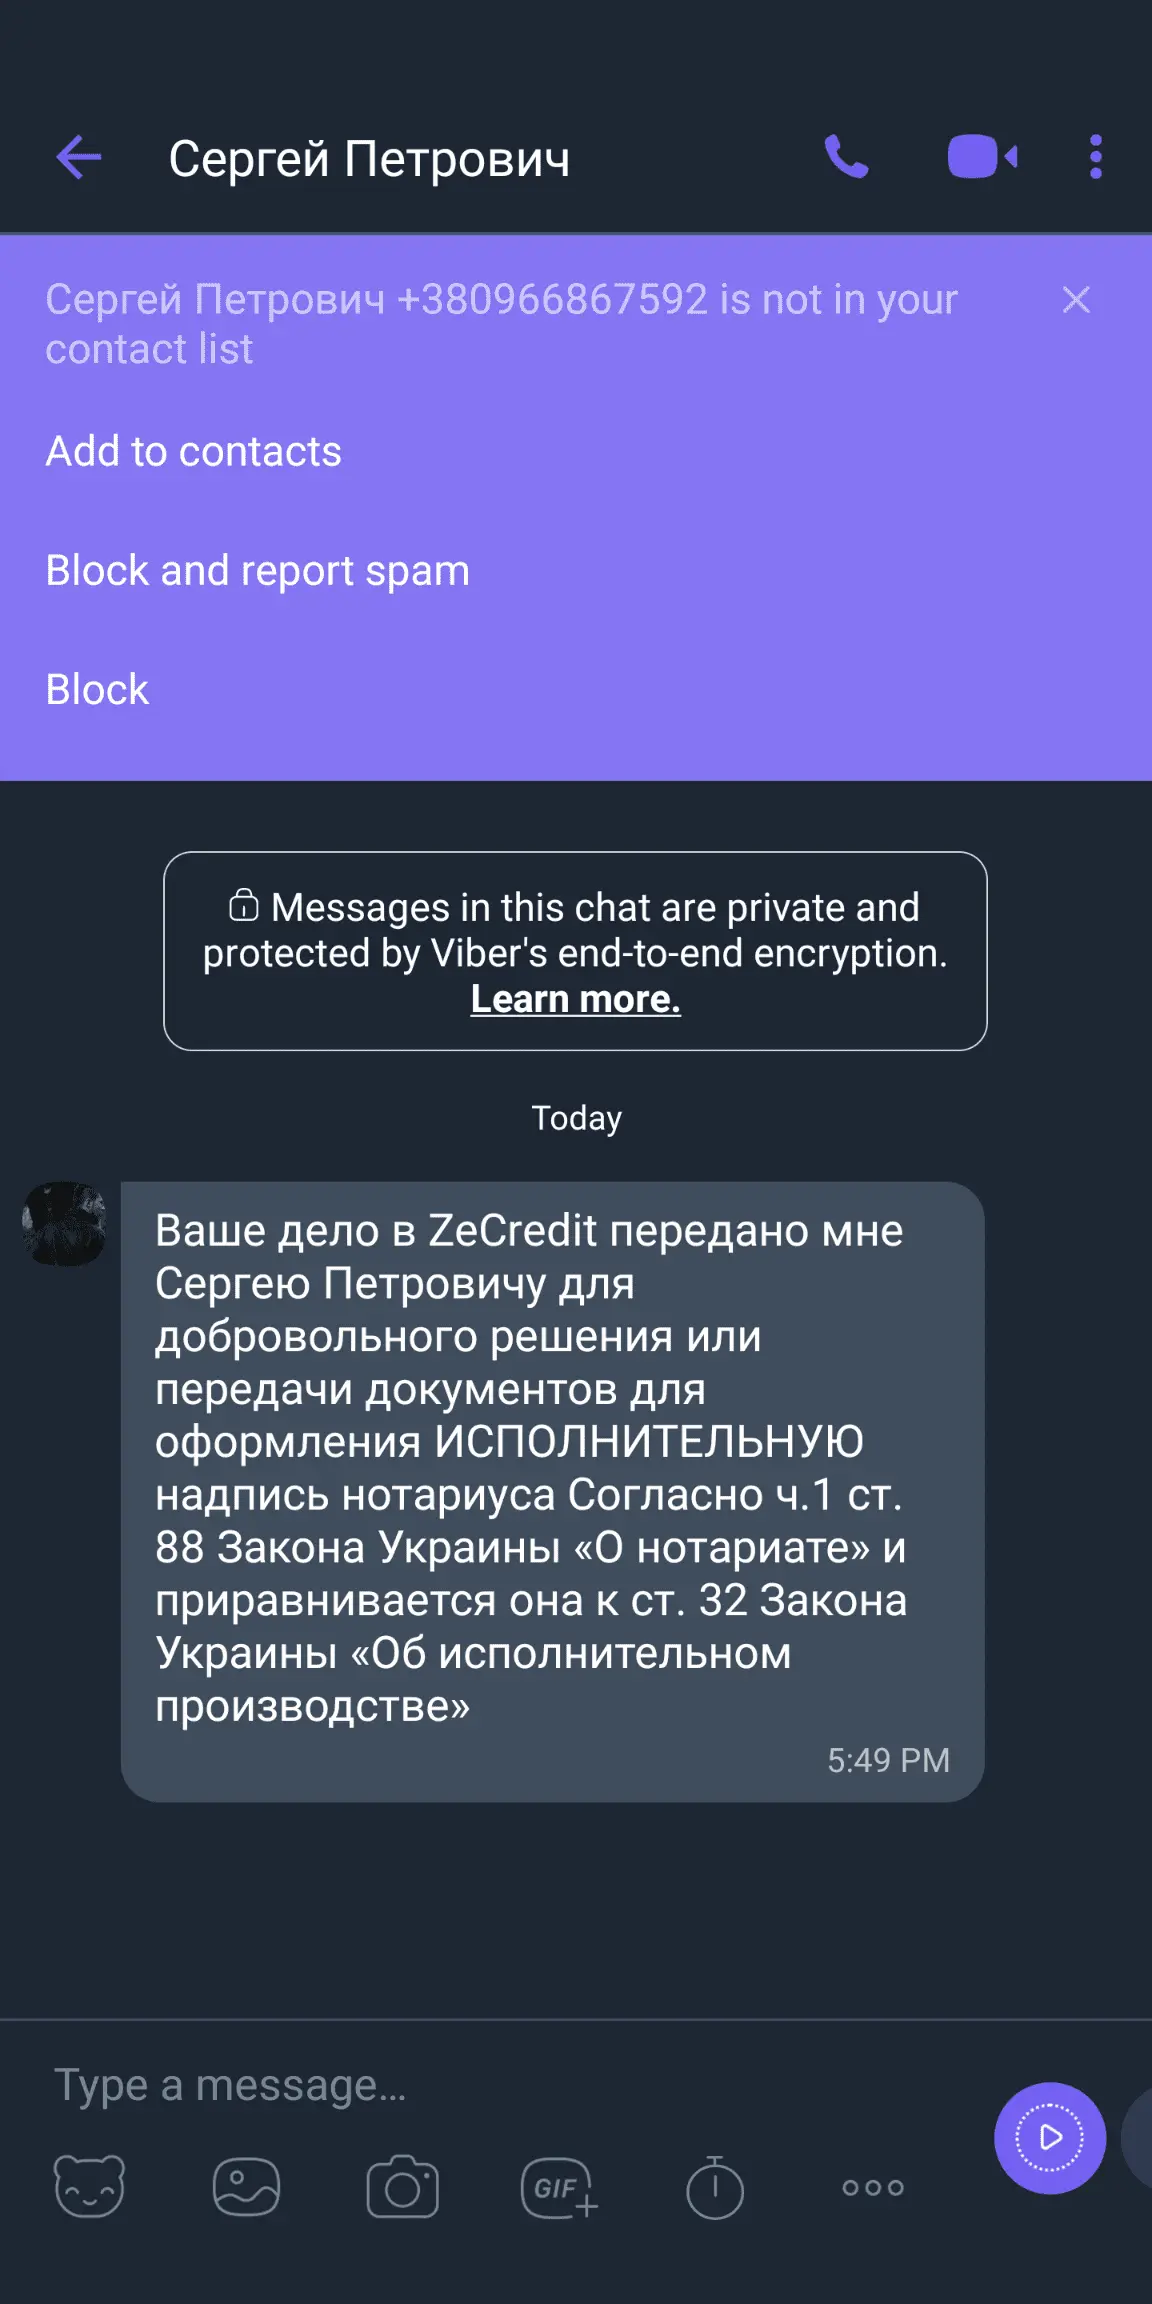
Task: Open the camera
Action: [x=403, y=2187]
